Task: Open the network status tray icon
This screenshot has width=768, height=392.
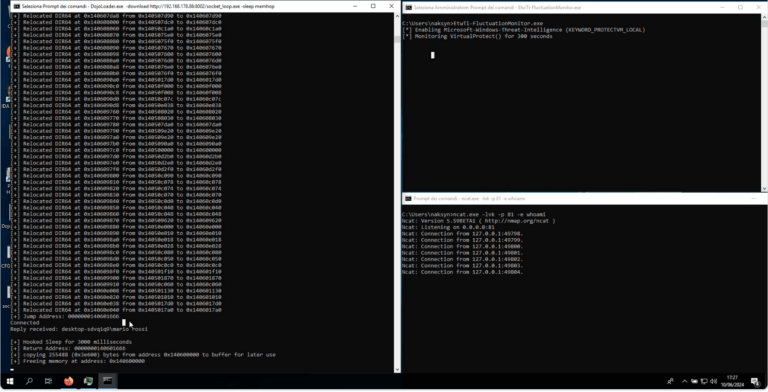Action: tap(704, 381)
